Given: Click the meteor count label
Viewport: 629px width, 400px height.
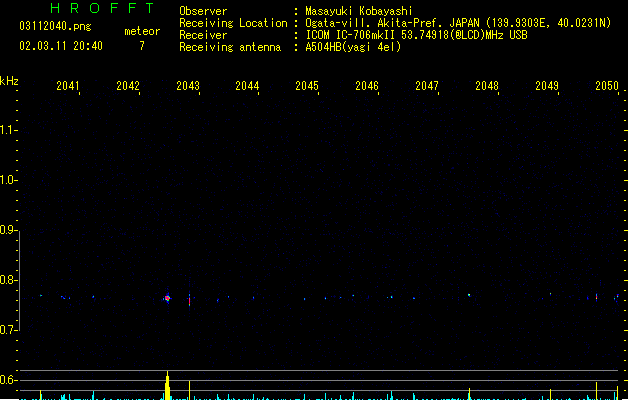Looking at the screenshot, I should (142, 31).
